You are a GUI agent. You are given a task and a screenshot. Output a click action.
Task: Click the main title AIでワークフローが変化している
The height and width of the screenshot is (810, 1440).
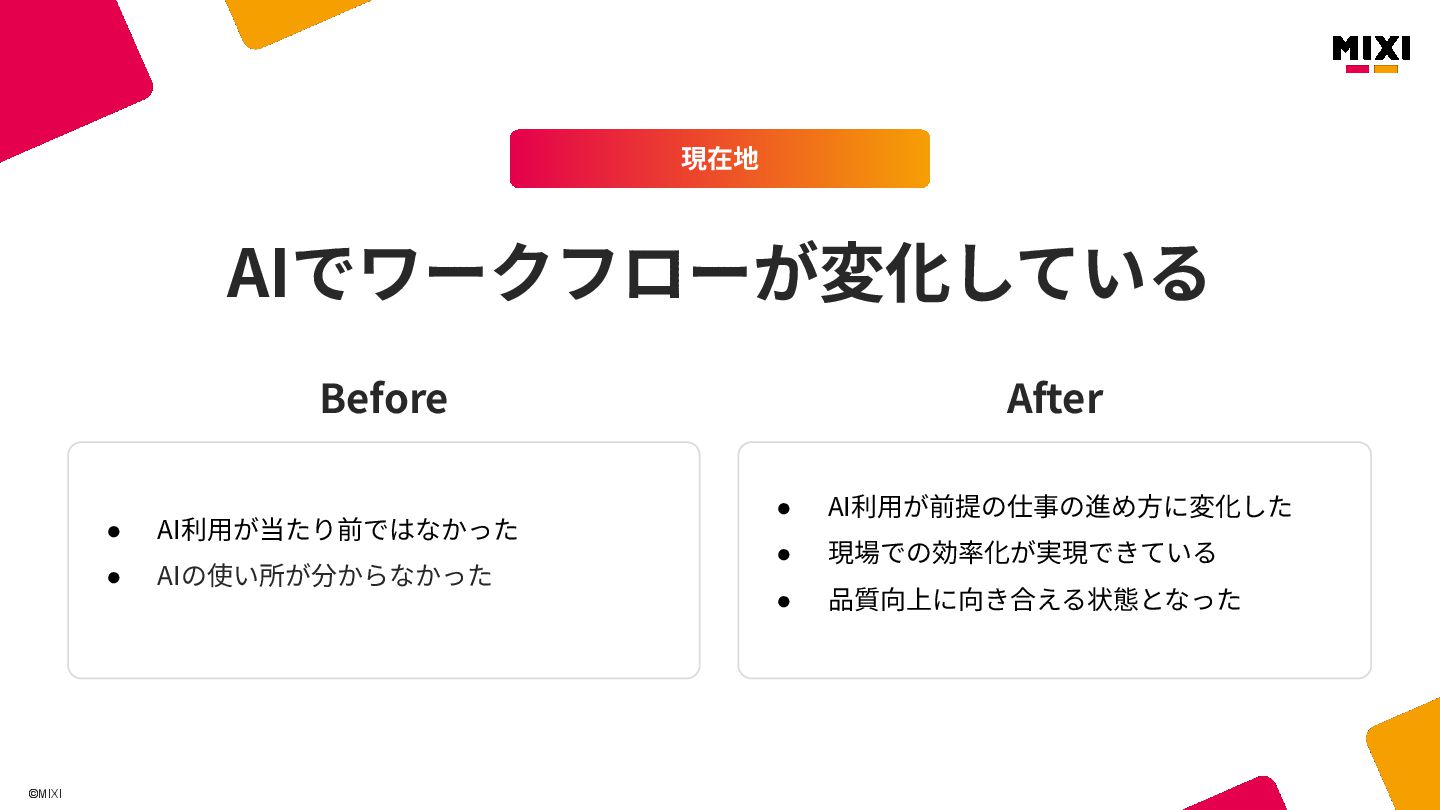(x=718, y=272)
